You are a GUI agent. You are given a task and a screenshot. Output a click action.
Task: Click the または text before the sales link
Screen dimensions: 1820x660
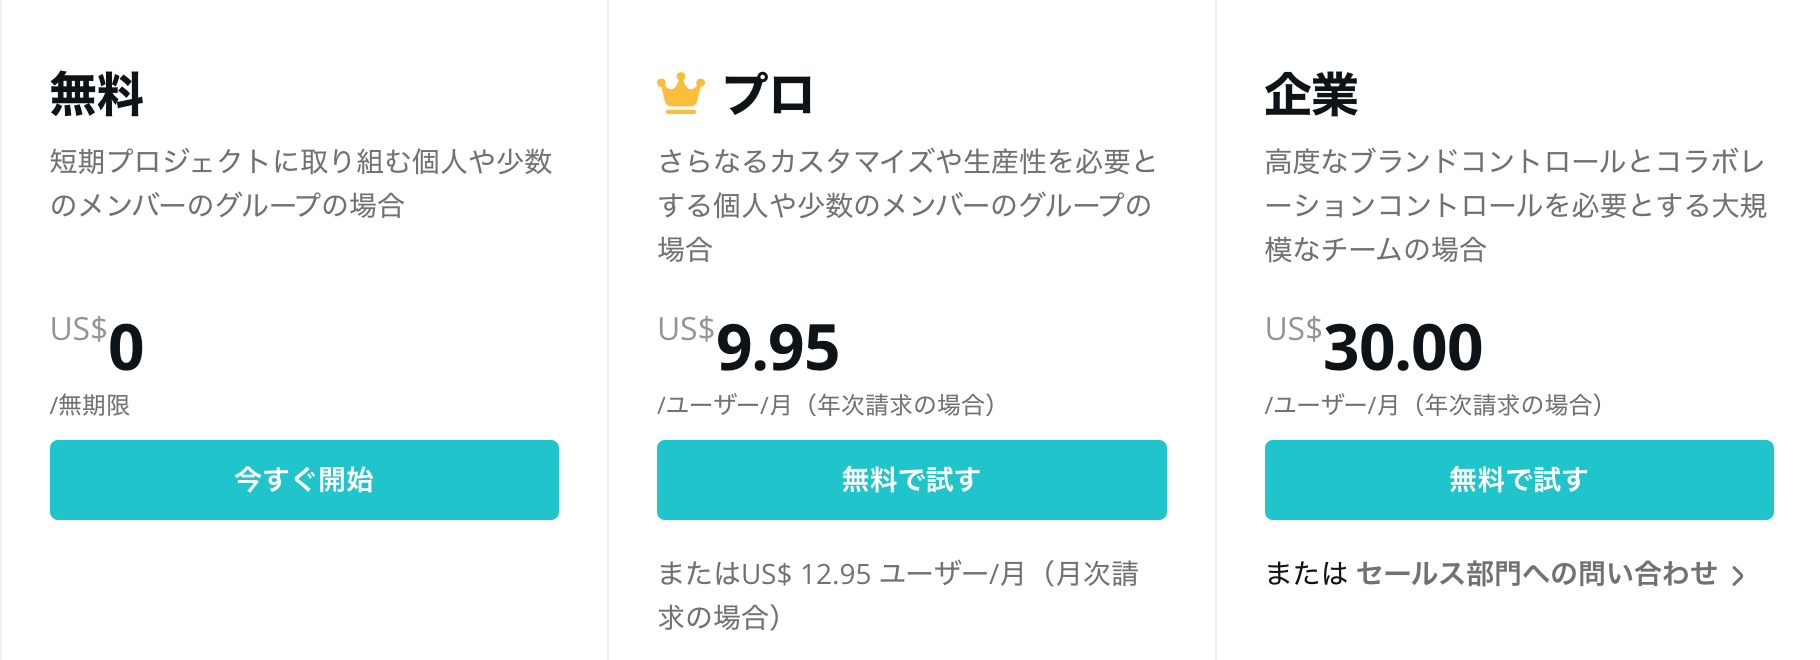tap(1306, 573)
